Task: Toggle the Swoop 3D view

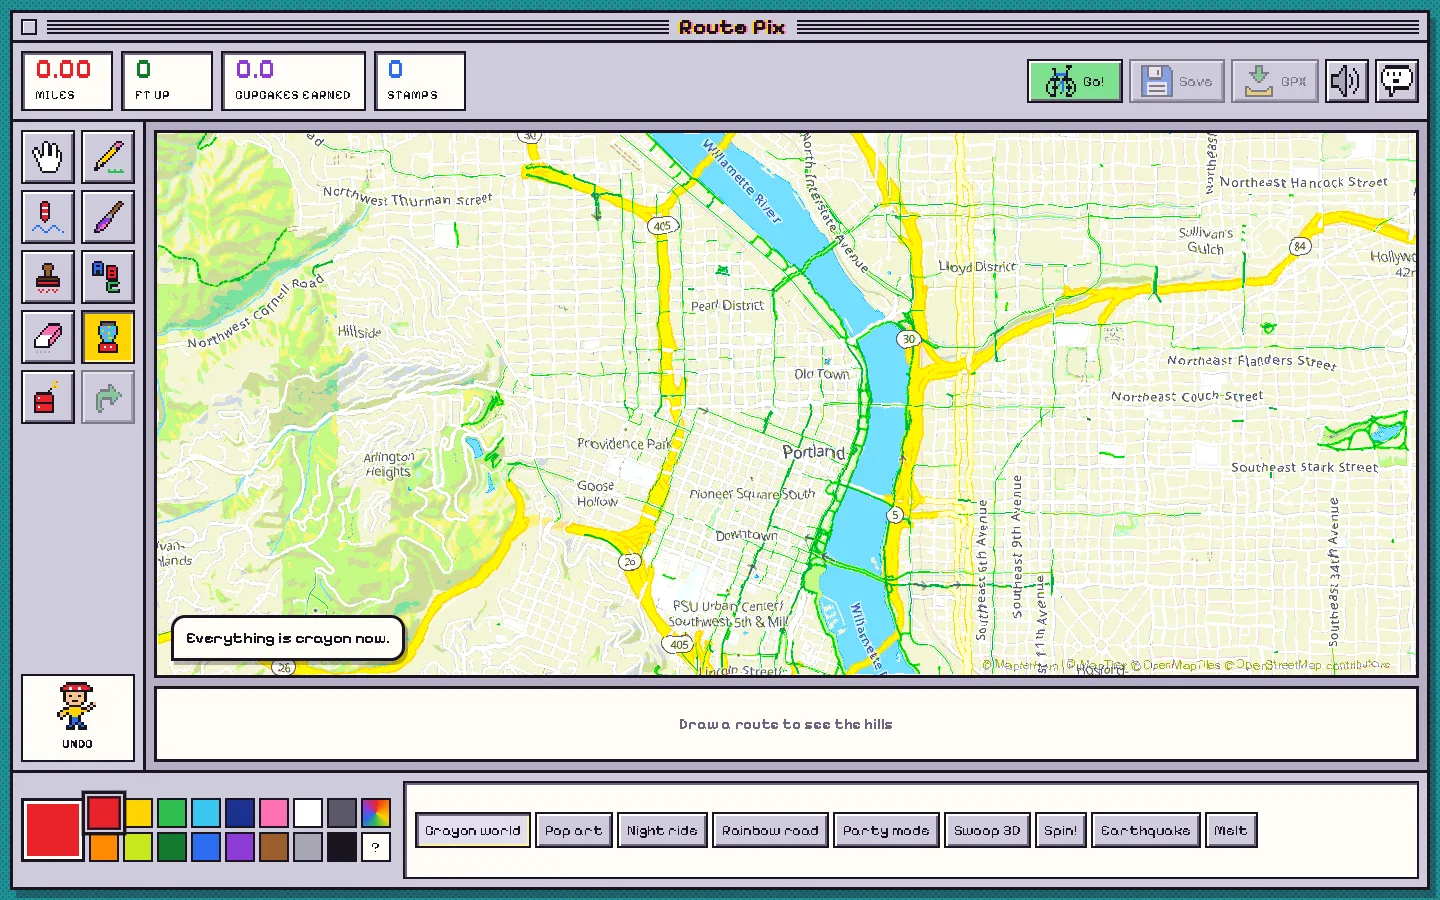Action: [x=987, y=830]
